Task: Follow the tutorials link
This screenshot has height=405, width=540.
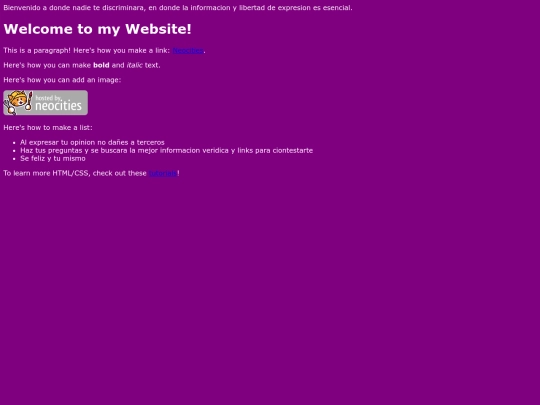Action: point(163,173)
